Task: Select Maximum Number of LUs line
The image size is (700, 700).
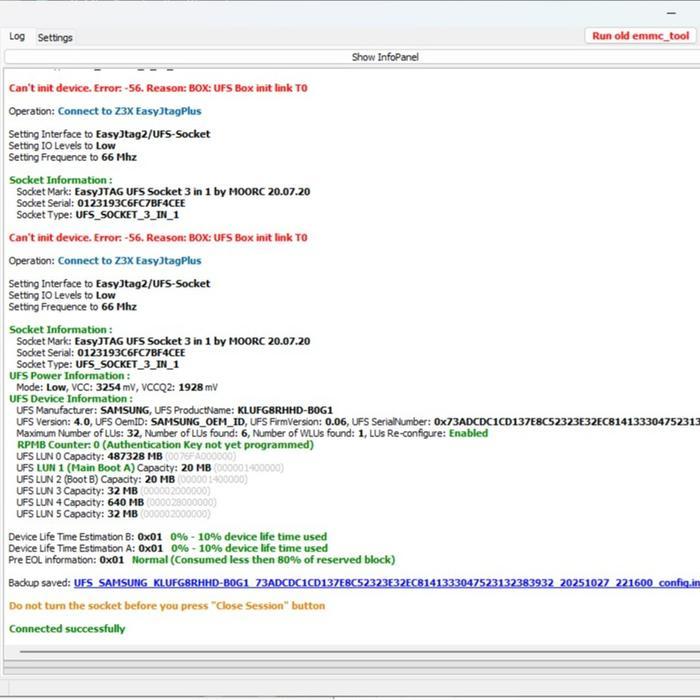Action: [x=252, y=433]
